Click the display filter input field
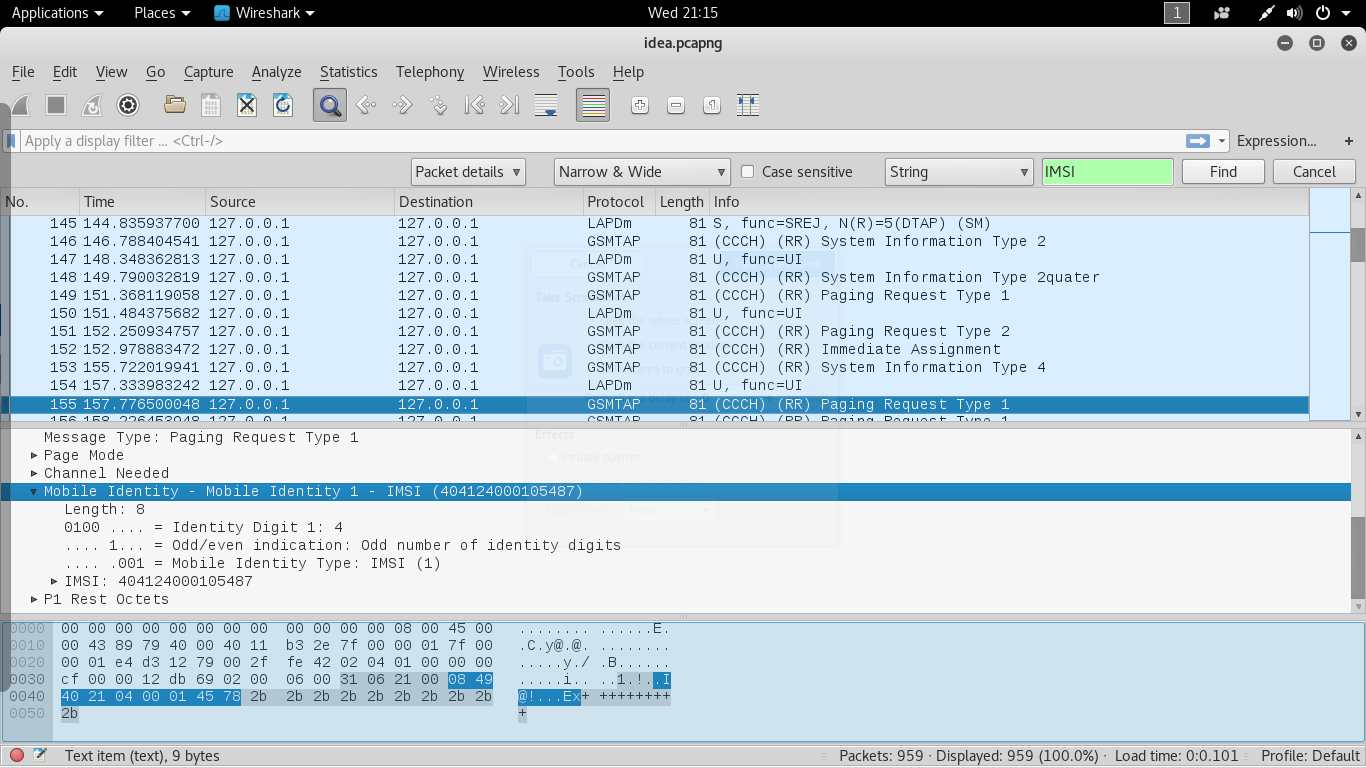1366x768 pixels. 600,141
